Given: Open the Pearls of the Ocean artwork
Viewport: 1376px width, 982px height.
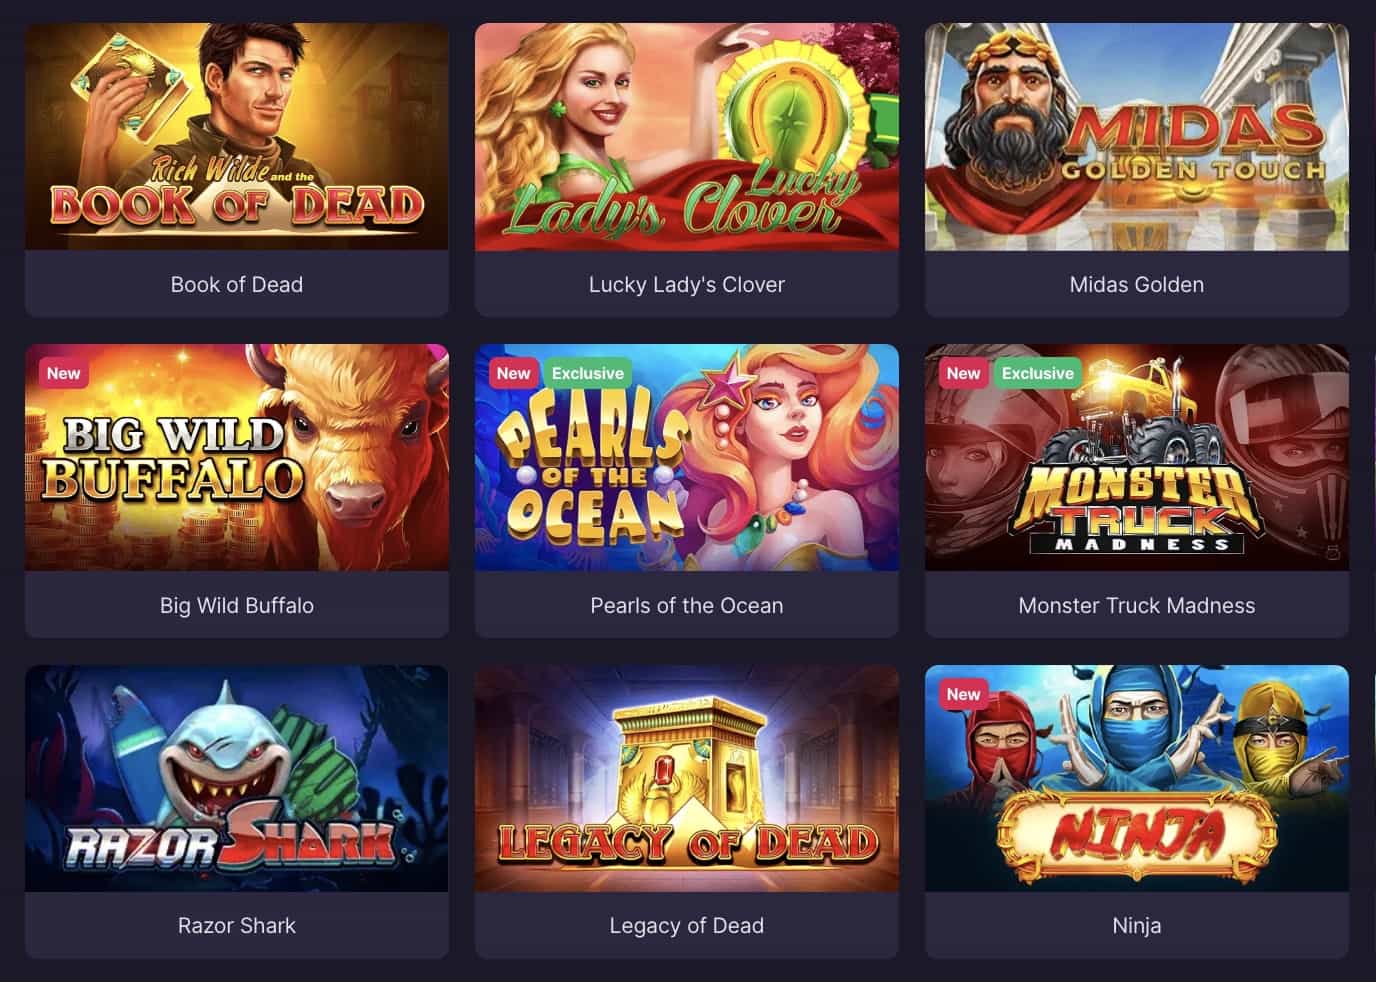Looking at the screenshot, I should pos(687,457).
